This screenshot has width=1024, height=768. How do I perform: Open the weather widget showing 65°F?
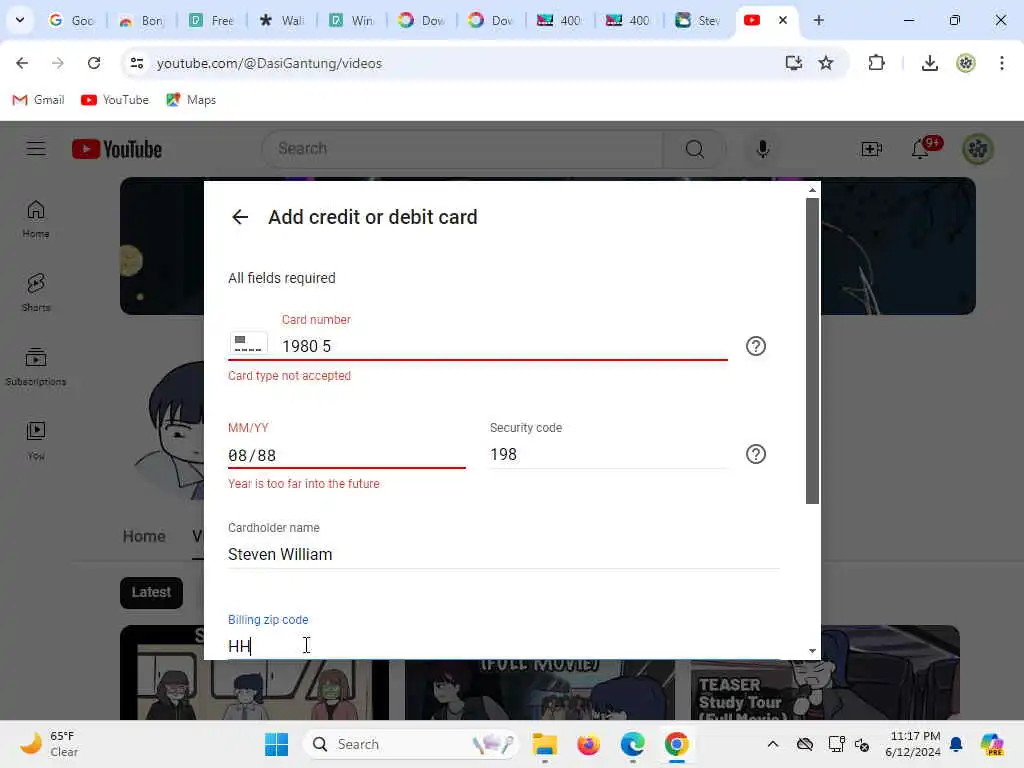(x=50, y=744)
